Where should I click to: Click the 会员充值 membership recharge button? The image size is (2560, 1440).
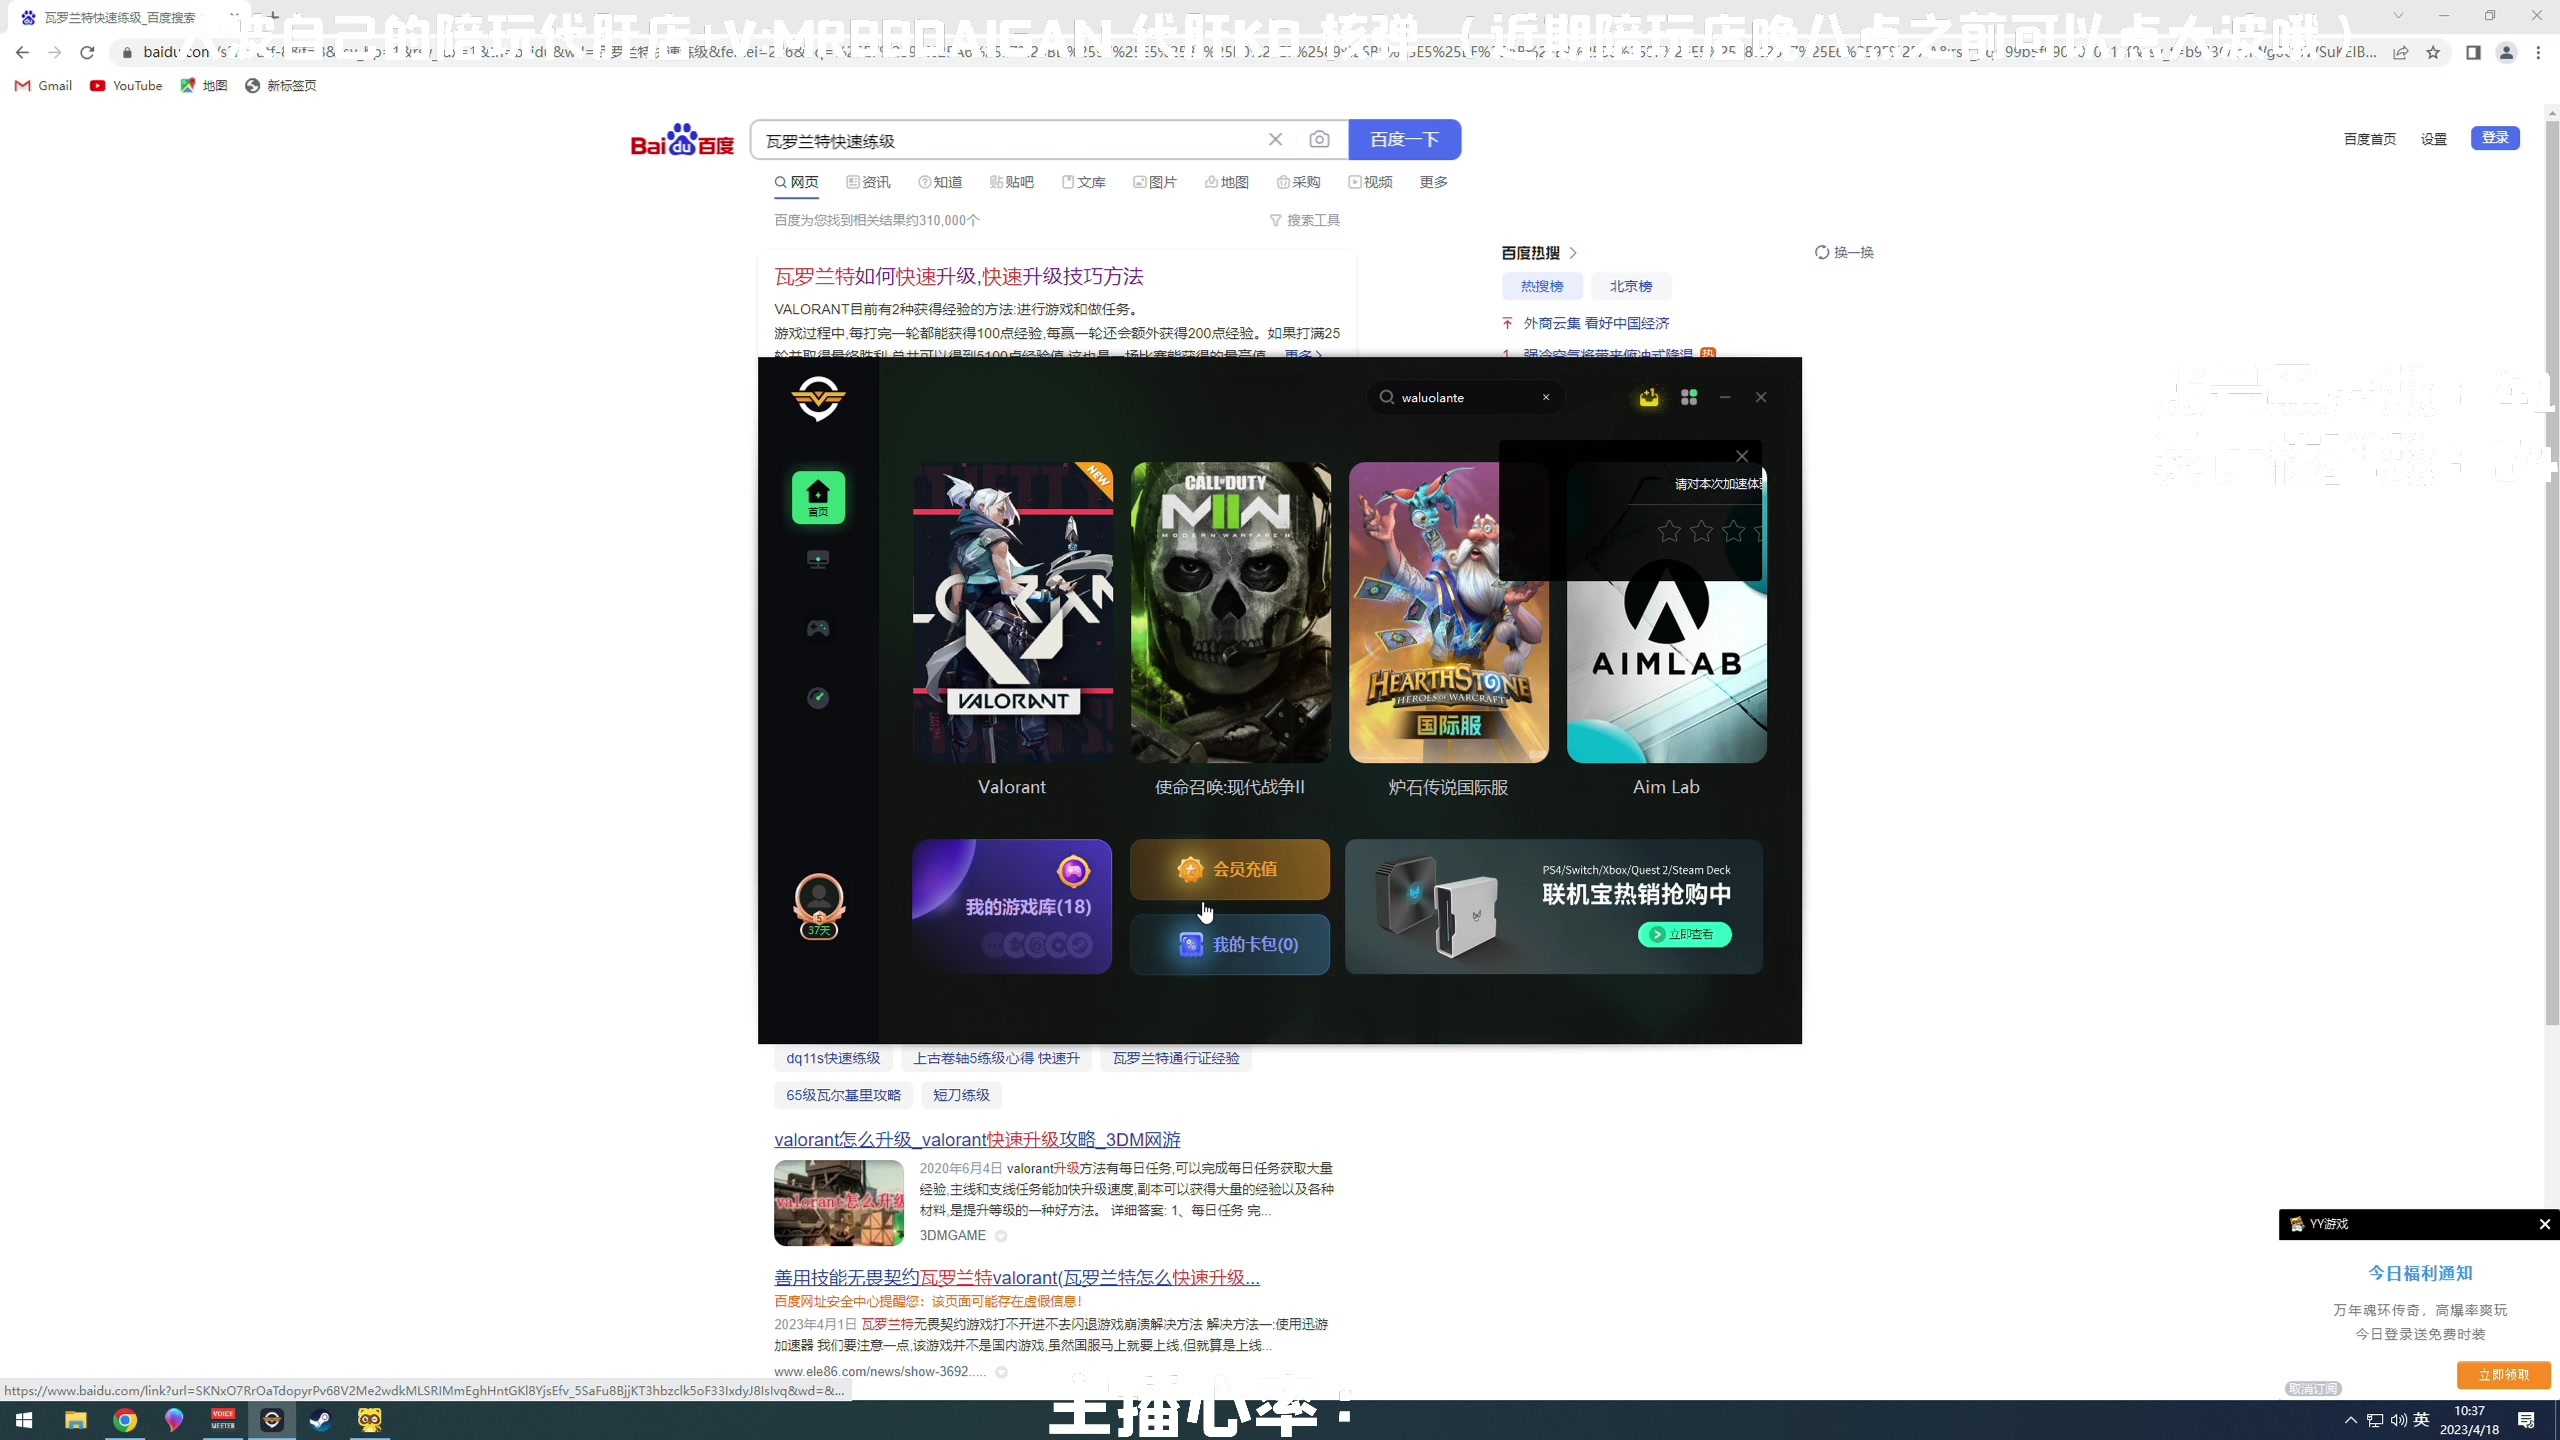point(1230,869)
